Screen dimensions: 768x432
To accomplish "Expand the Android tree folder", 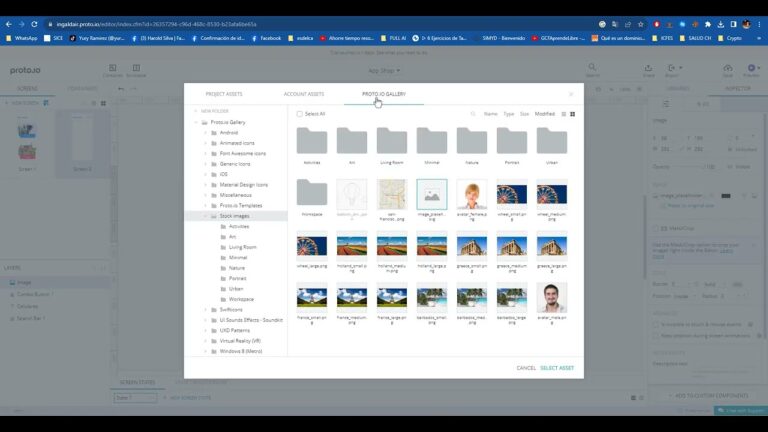I will 205,132.
